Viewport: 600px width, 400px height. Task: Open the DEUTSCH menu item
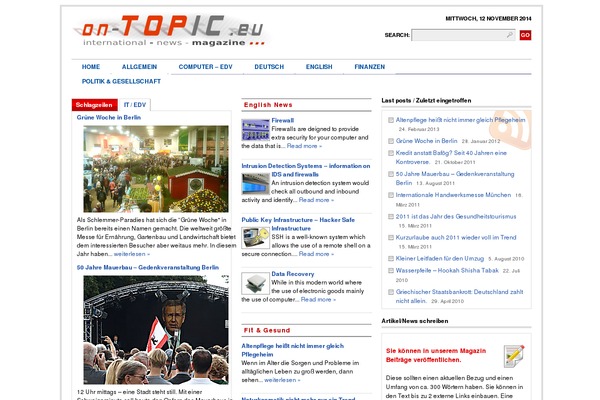pos(269,67)
